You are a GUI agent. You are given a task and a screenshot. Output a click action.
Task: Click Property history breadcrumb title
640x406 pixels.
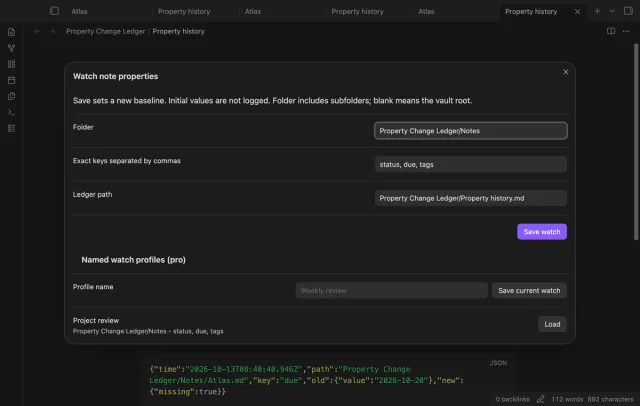178,31
